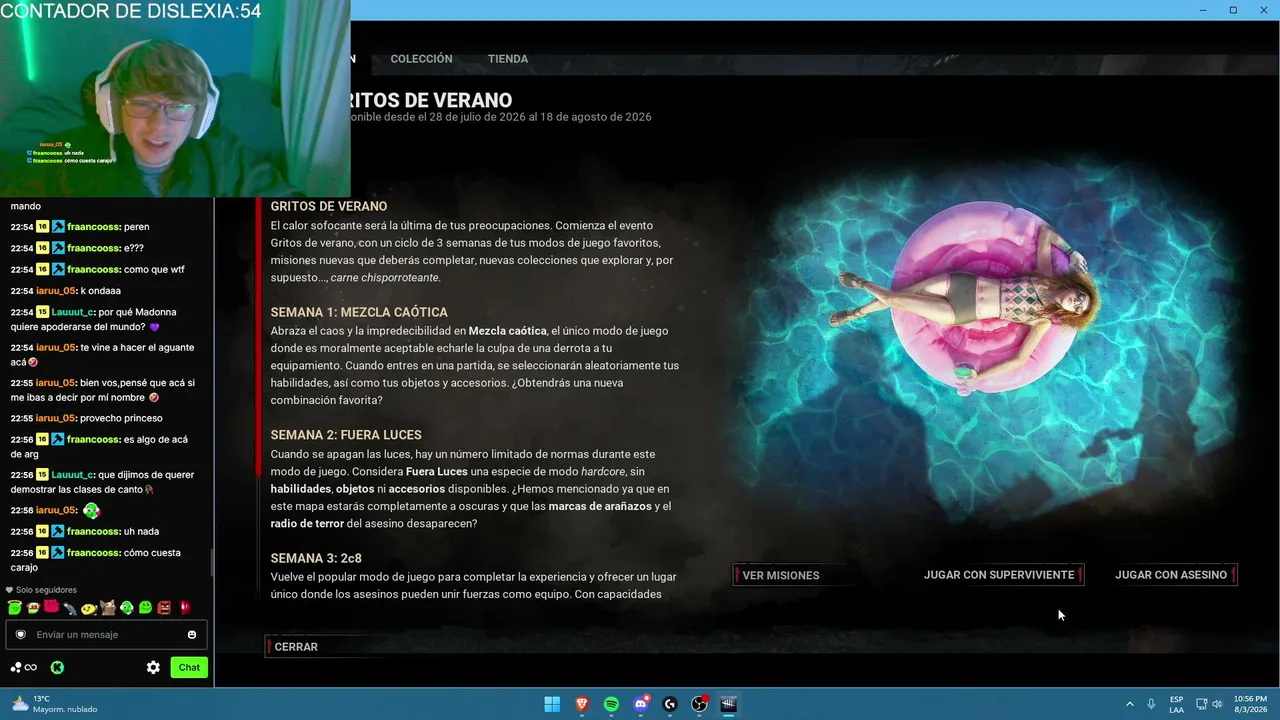
Task: Click the 'como que wtf' chat message
Action: click(154, 270)
